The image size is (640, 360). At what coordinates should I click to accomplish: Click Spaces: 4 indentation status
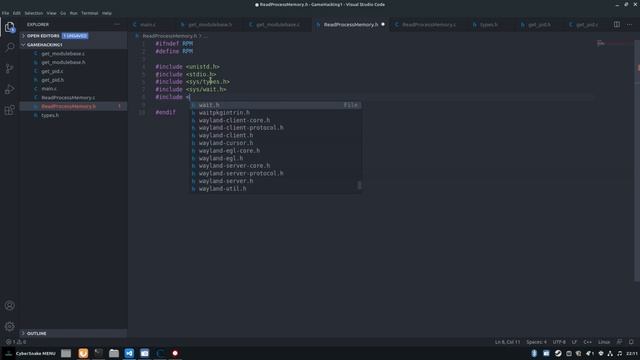[536, 342]
